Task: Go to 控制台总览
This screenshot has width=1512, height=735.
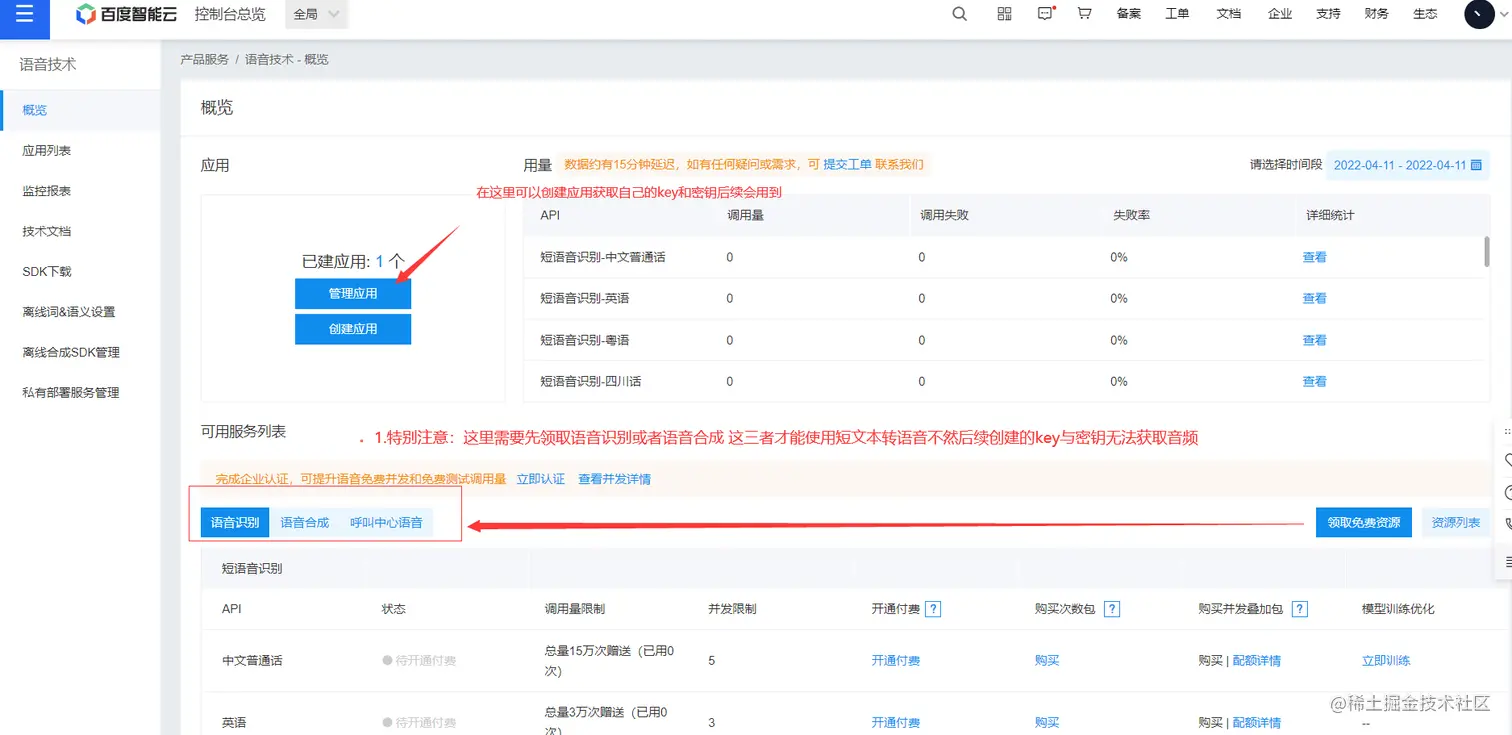Action: pos(230,14)
